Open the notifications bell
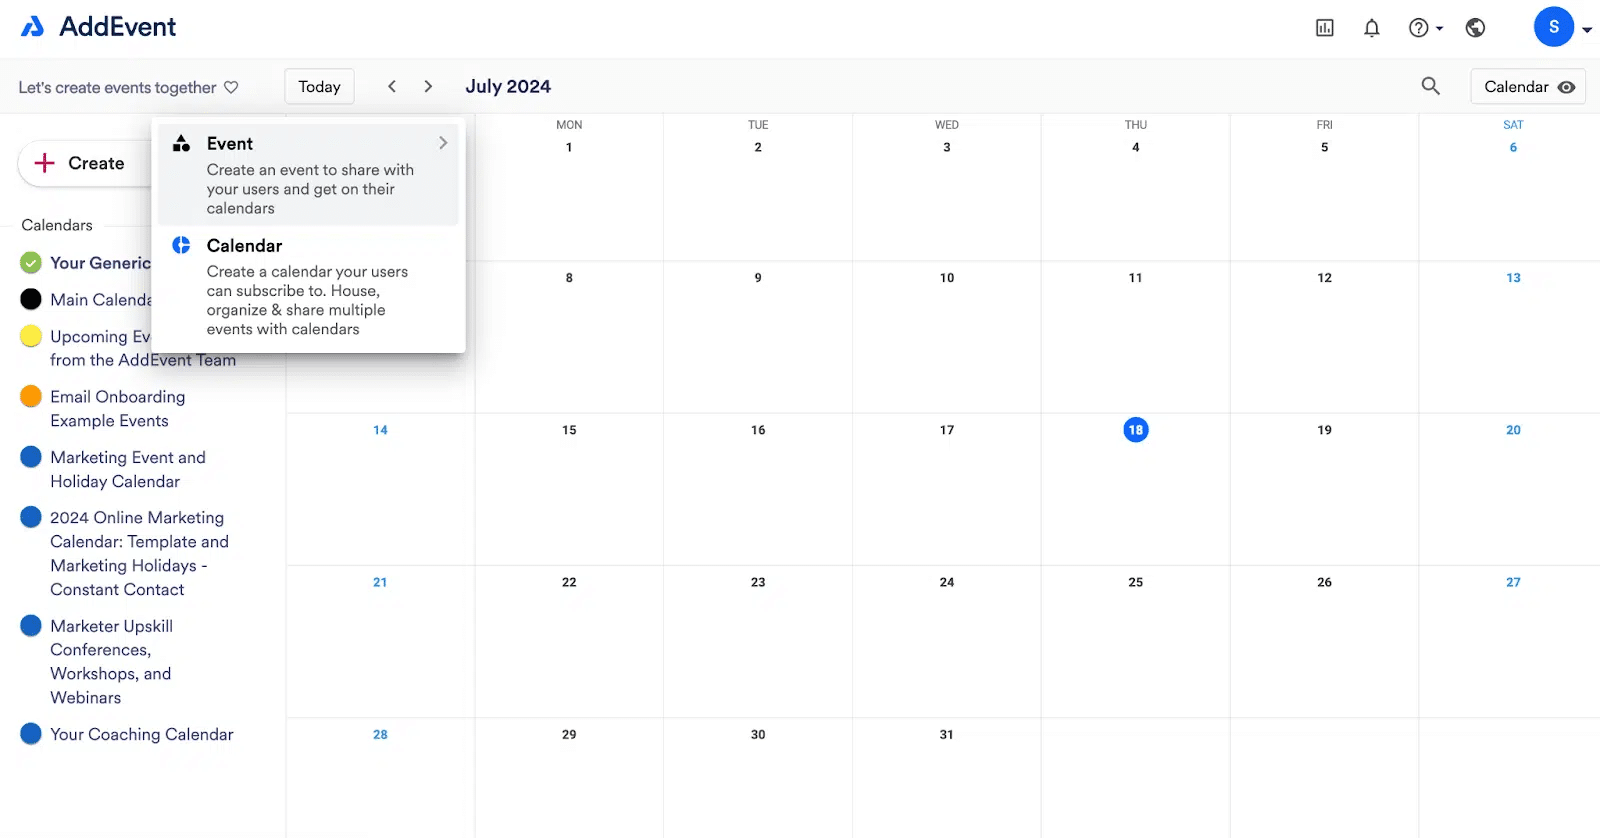This screenshot has width=1600, height=838. pyautogui.click(x=1372, y=28)
